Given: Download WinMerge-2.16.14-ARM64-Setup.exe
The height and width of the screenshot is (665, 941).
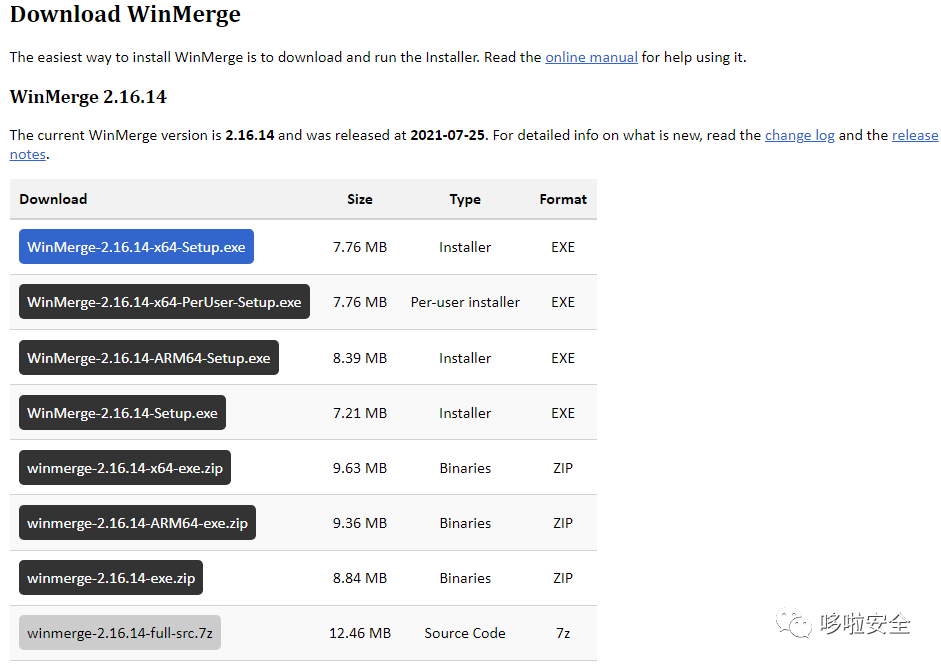Looking at the screenshot, I should 149,358.
